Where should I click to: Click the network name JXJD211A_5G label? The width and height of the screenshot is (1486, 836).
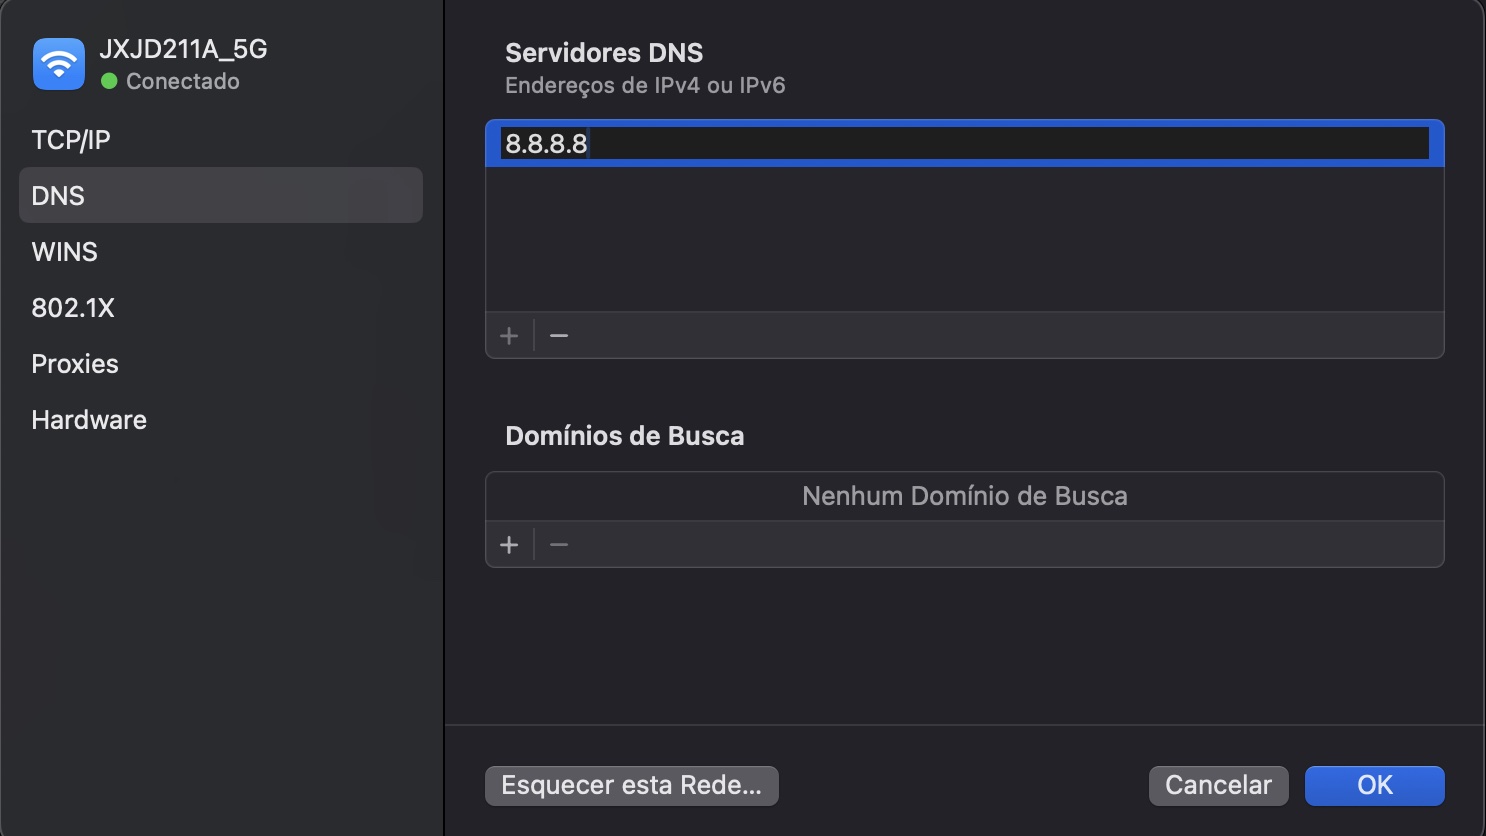tap(180, 48)
